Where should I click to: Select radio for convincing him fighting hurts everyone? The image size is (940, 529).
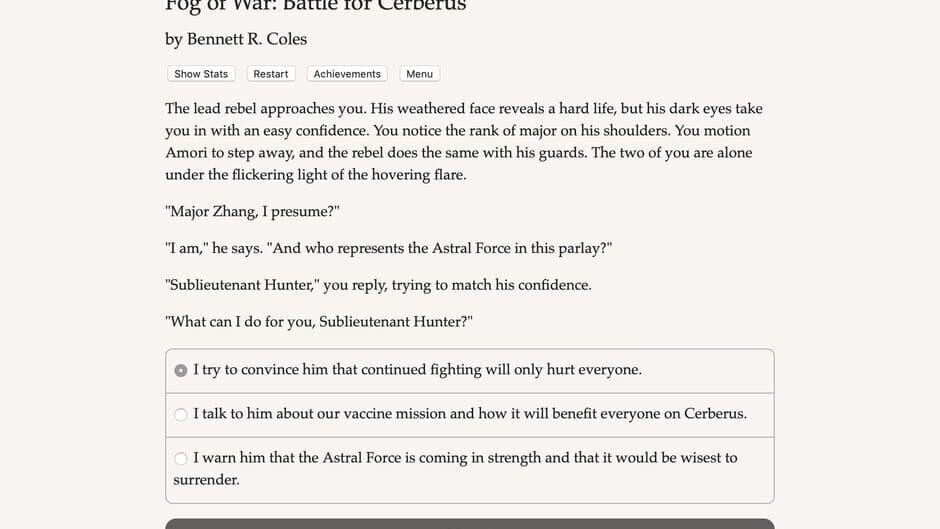click(x=180, y=371)
